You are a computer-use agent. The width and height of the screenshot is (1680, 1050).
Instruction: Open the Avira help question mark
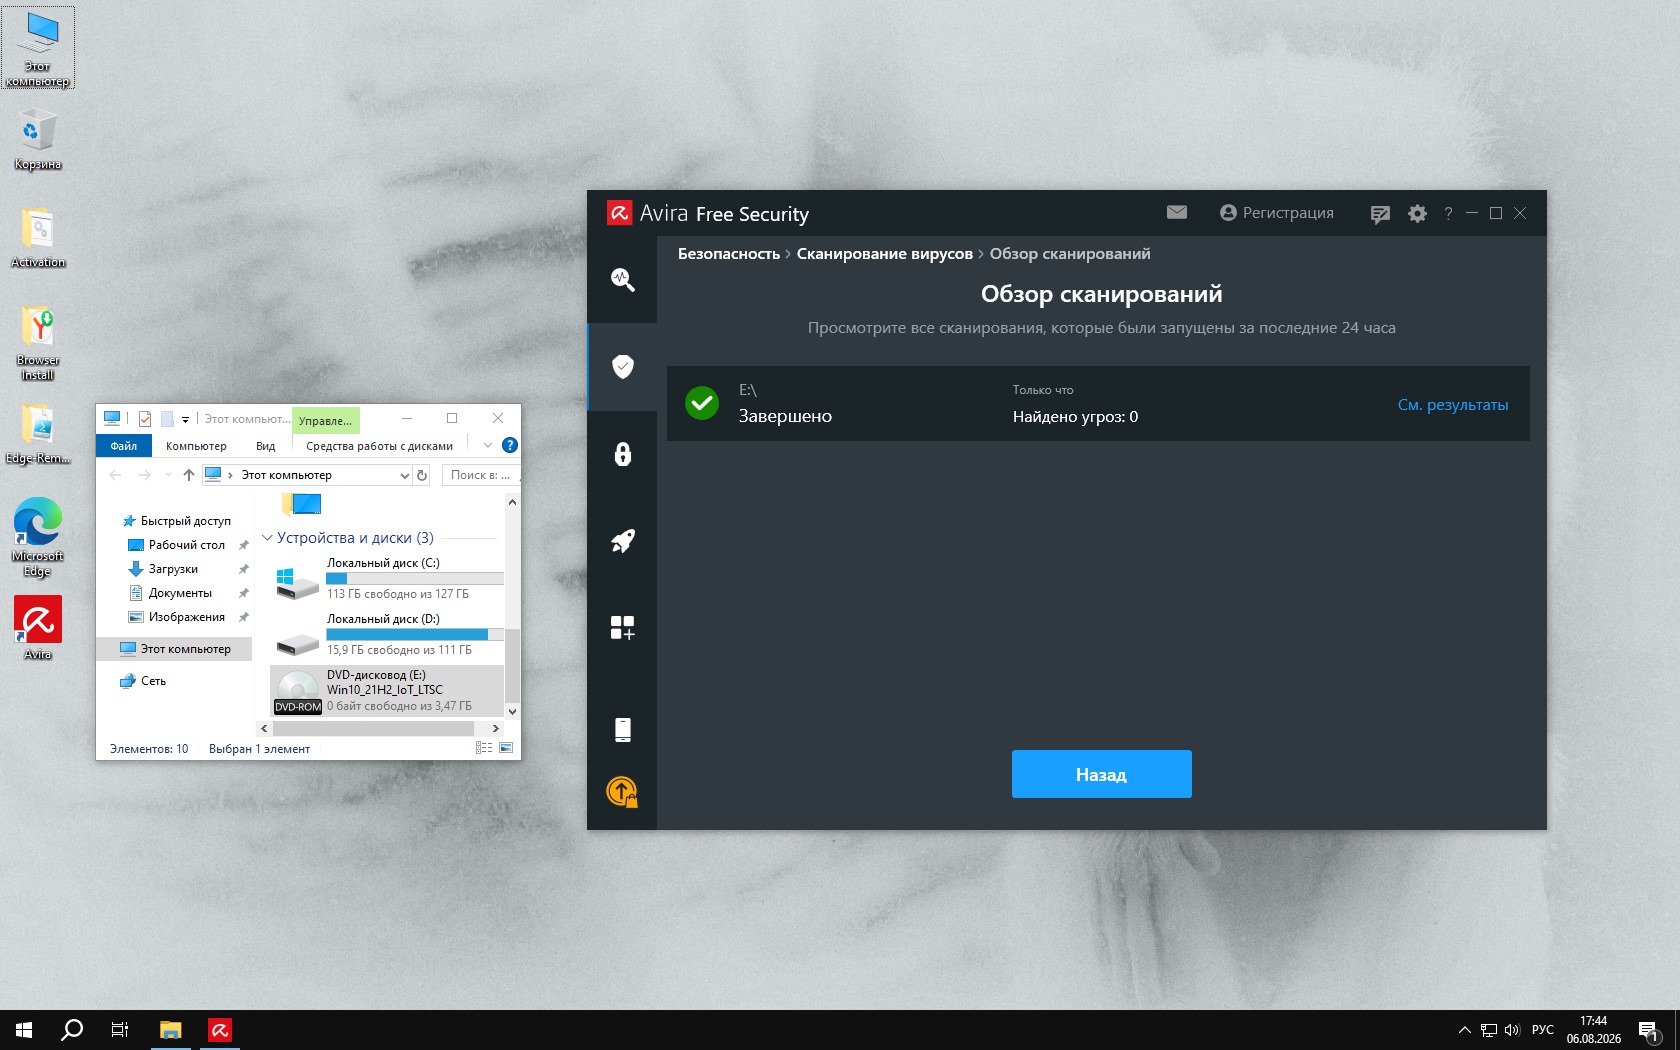click(1447, 214)
